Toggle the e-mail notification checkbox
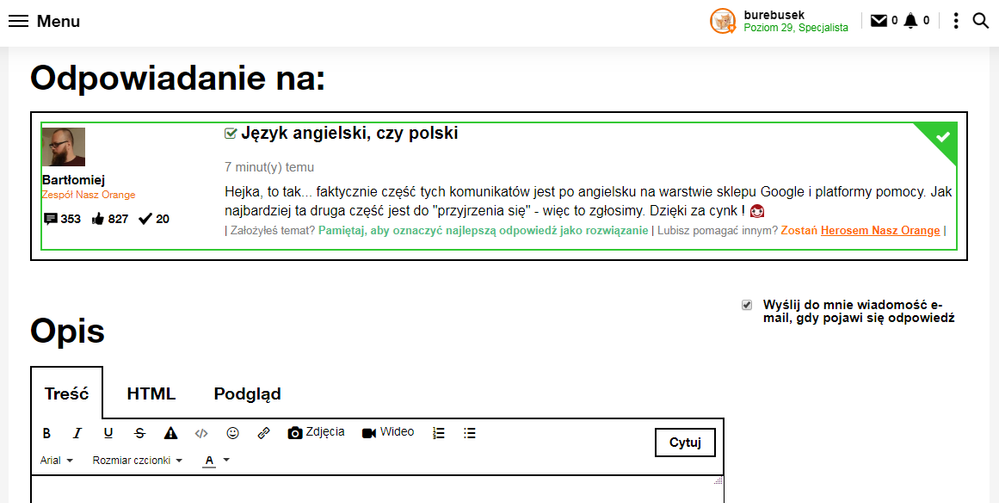Image resolution: width=999 pixels, height=503 pixels. click(x=747, y=305)
